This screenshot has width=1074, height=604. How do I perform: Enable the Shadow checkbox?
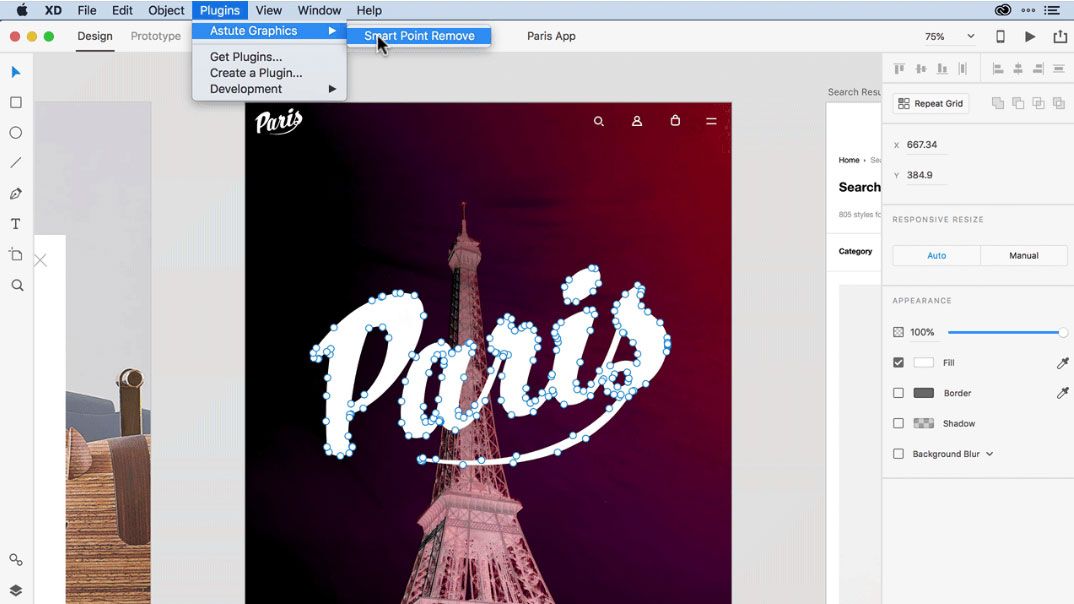(x=898, y=423)
